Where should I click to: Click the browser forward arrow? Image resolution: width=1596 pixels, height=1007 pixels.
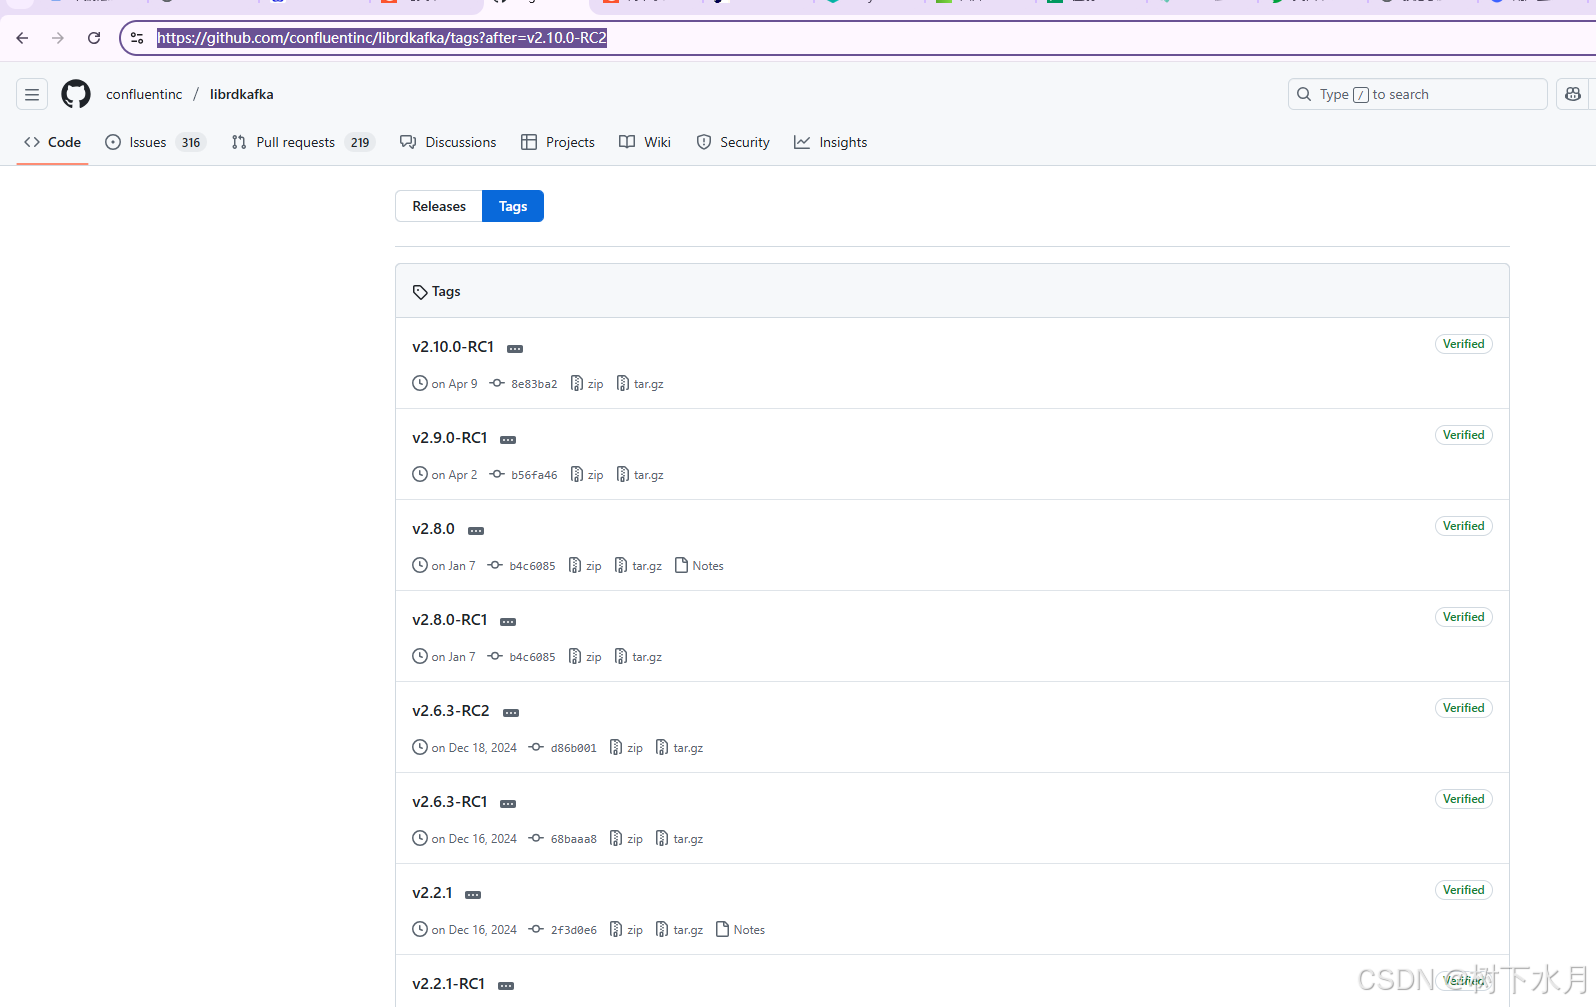(58, 38)
